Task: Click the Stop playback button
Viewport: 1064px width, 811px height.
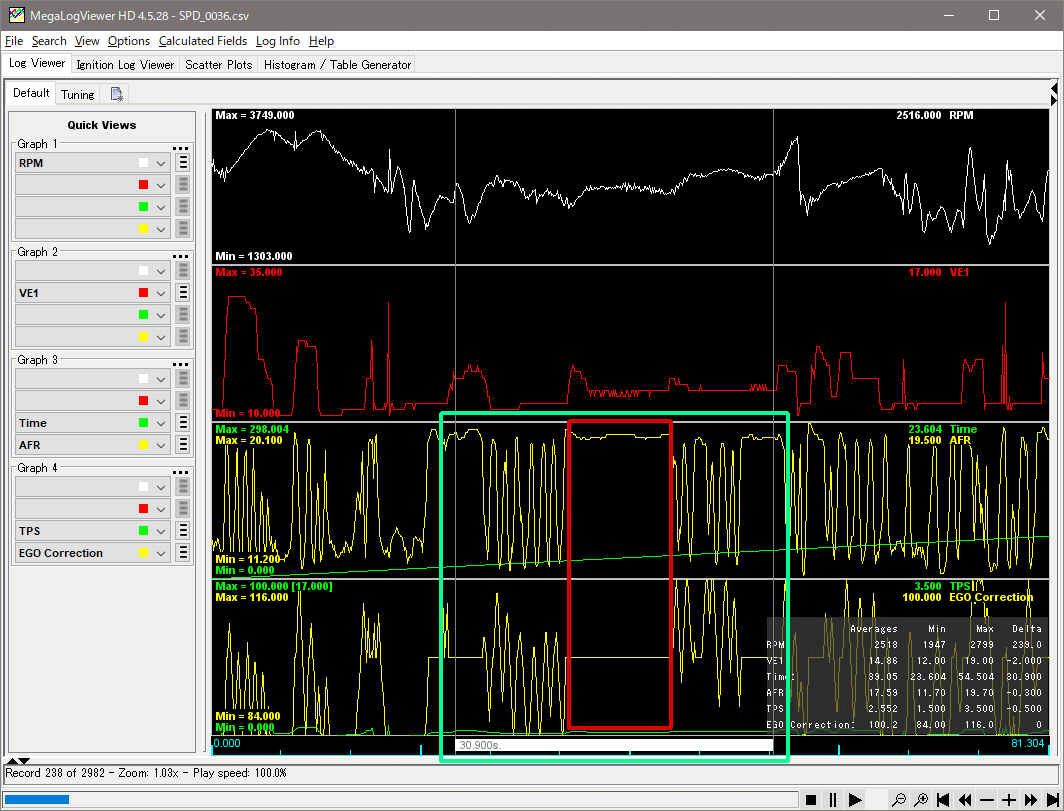Action: tap(811, 800)
